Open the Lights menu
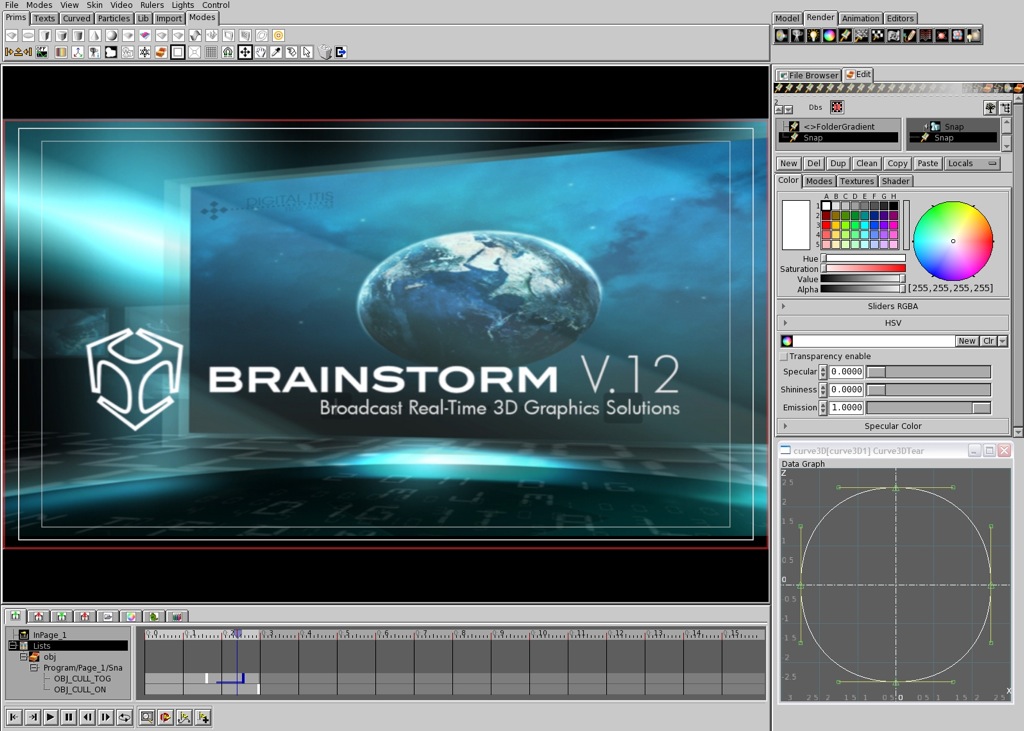Screen dimensions: 1024x731 pos(183,5)
